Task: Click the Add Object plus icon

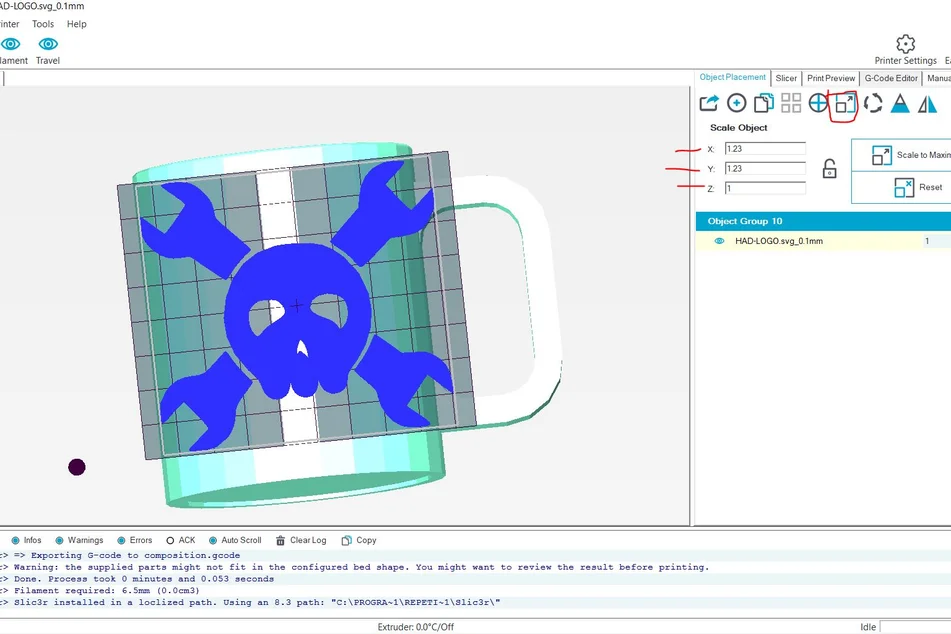Action: (x=736, y=103)
